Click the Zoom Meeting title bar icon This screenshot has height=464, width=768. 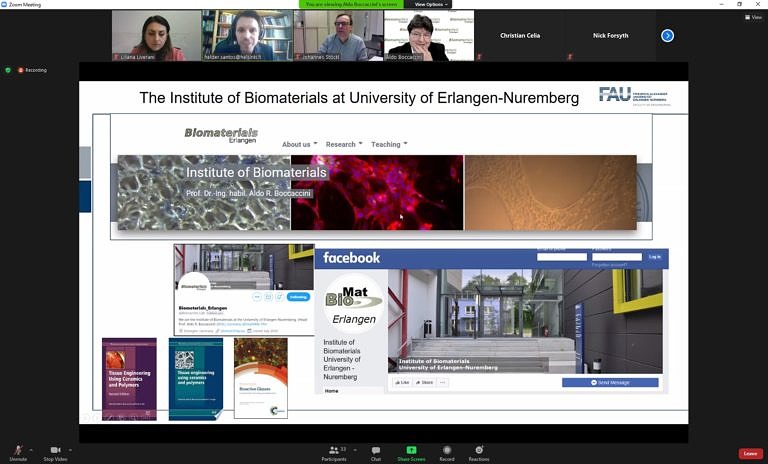pos(4,4)
